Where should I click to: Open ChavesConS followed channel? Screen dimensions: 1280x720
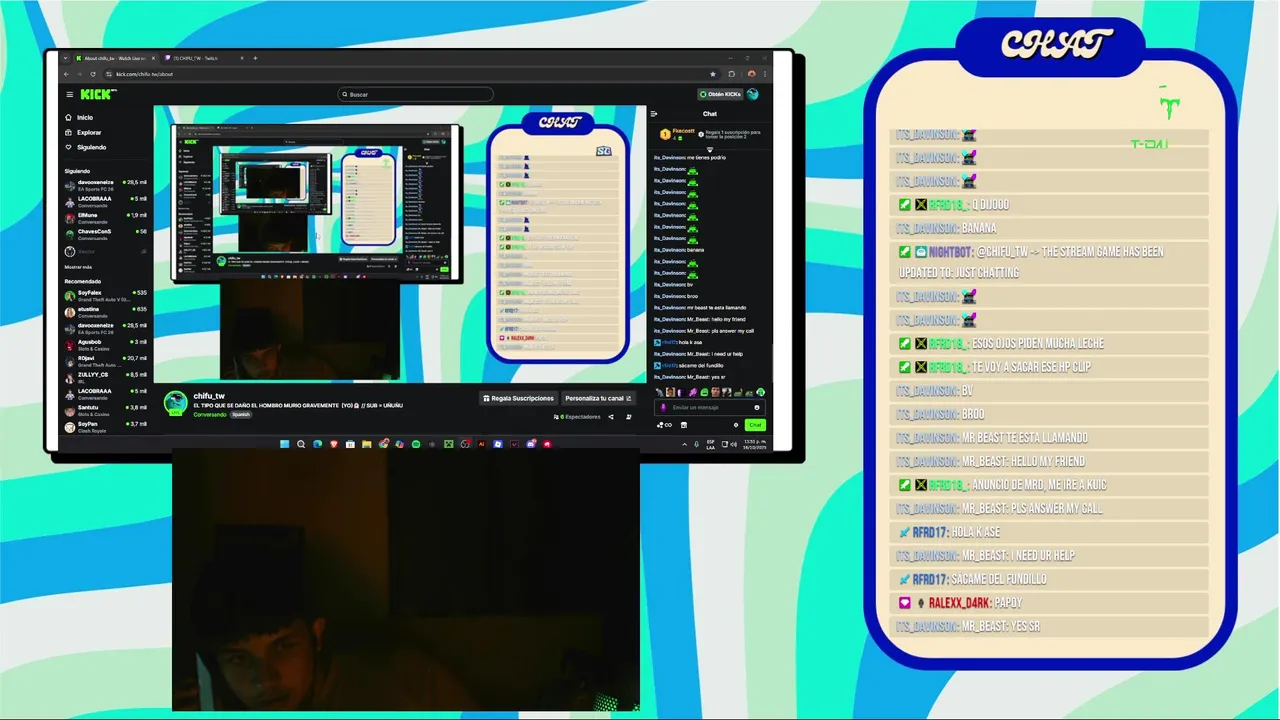pyautogui.click(x=106, y=233)
